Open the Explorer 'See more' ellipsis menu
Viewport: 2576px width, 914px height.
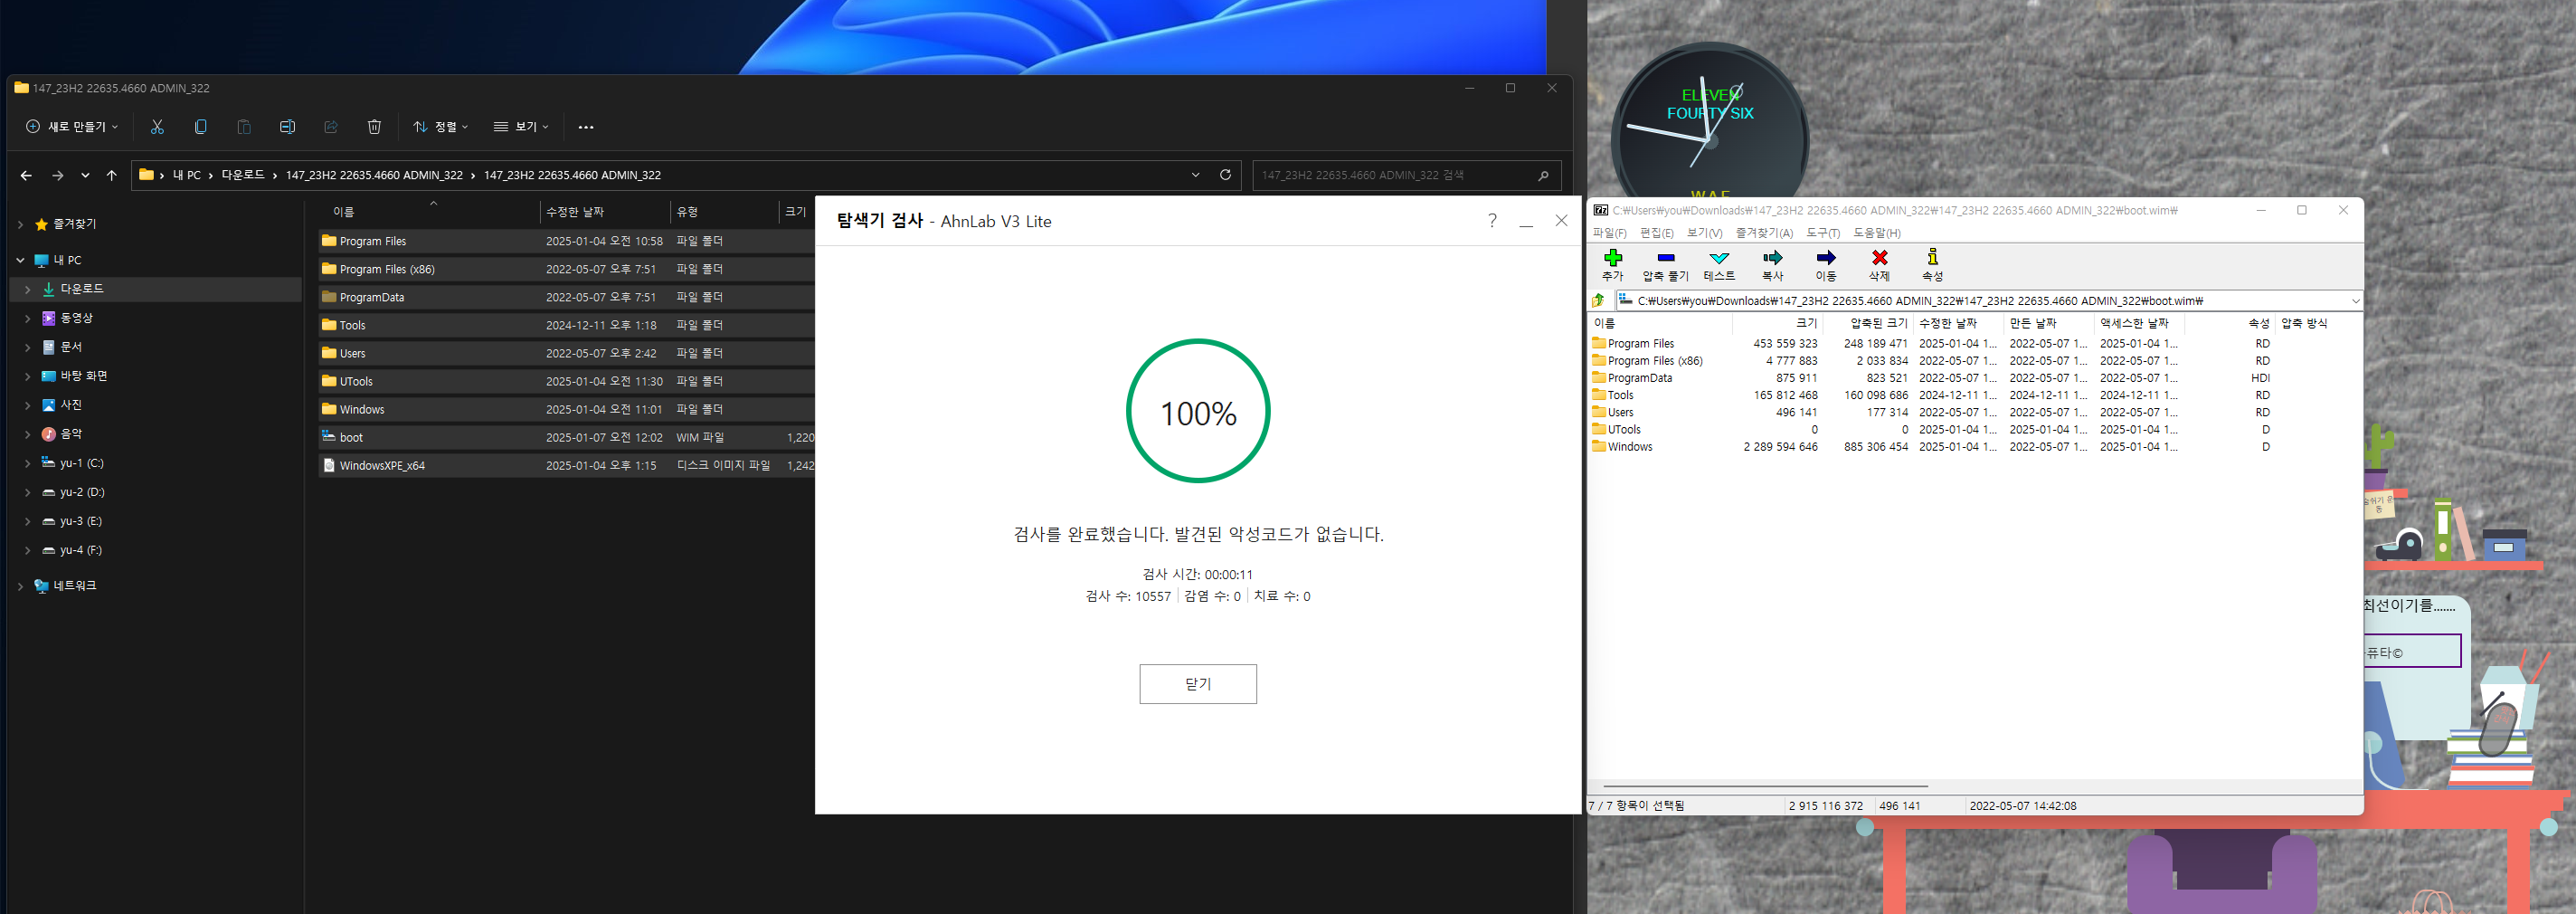(586, 127)
